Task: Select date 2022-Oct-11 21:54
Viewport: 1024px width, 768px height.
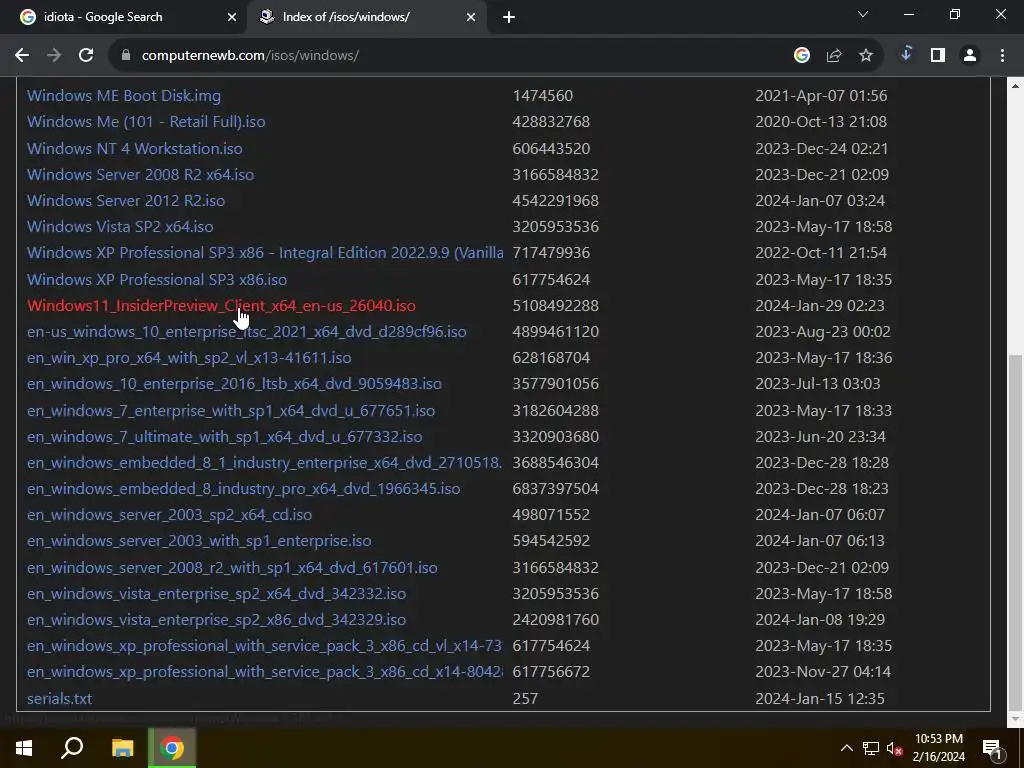Action: [x=821, y=253]
